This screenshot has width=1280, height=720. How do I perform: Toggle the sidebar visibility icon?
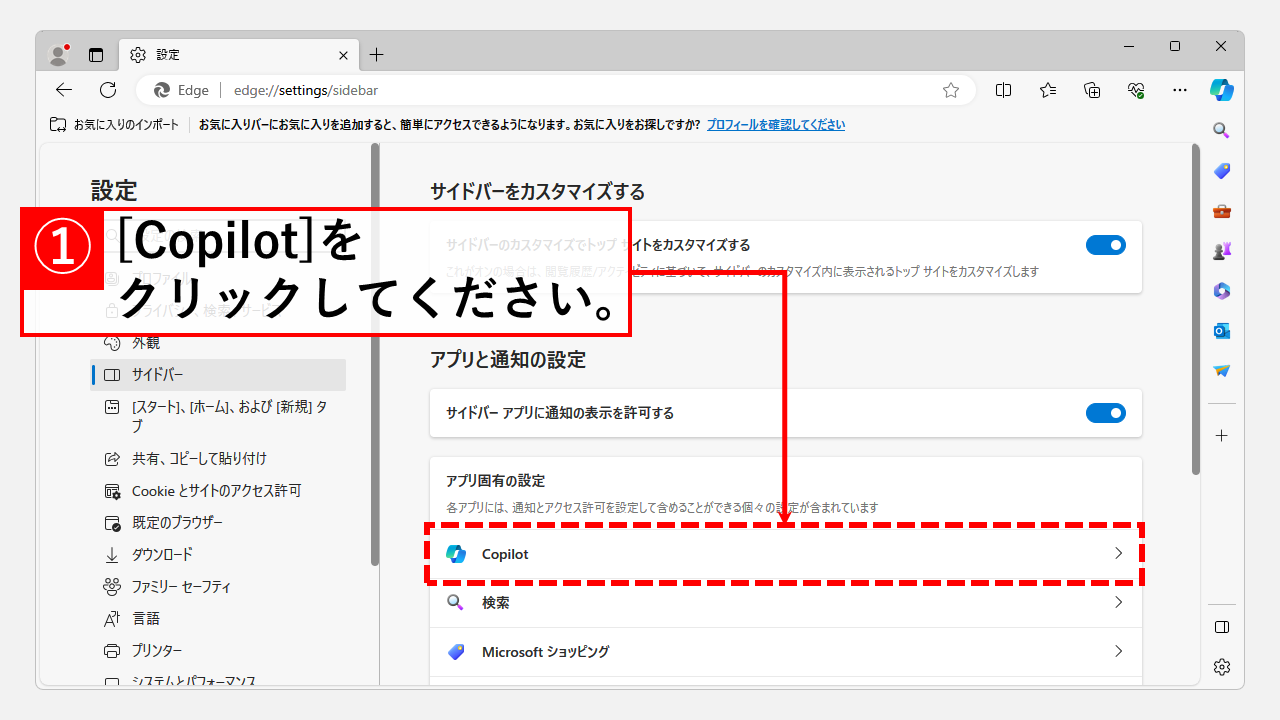tap(1221, 627)
